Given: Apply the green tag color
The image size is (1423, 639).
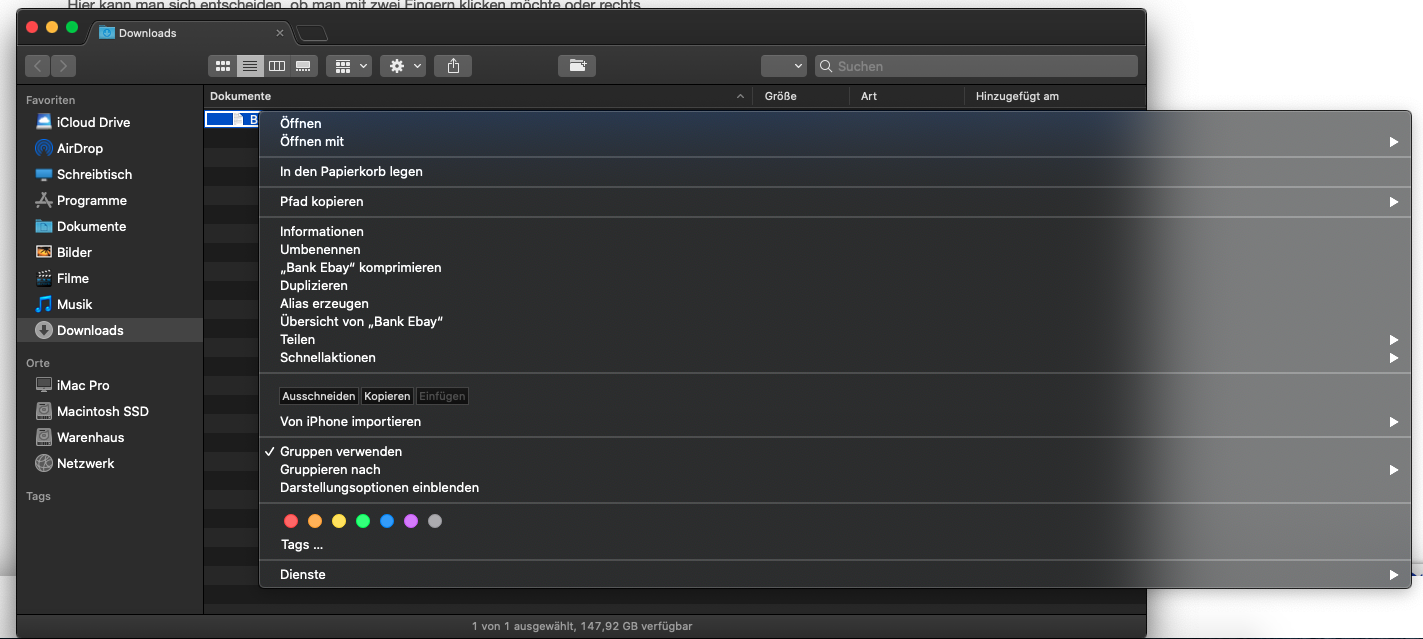Looking at the screenshot, I should [x=363, y=521].
